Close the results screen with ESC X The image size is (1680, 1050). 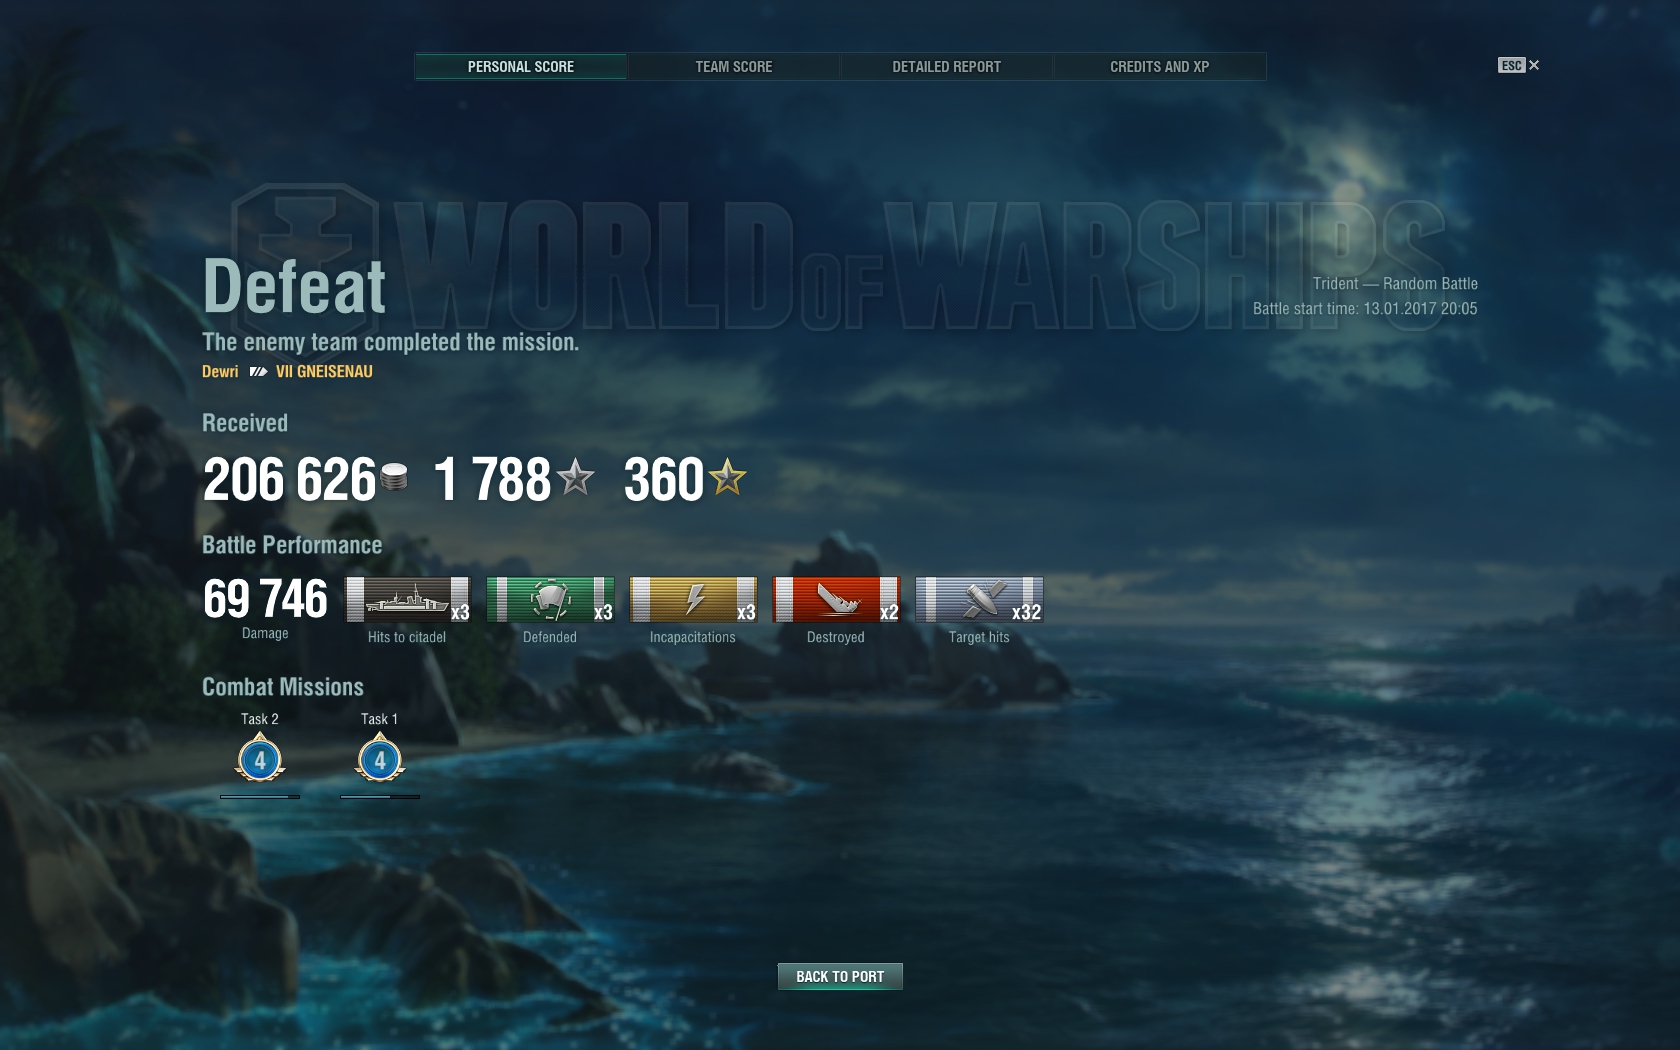tap(1519, 65)
